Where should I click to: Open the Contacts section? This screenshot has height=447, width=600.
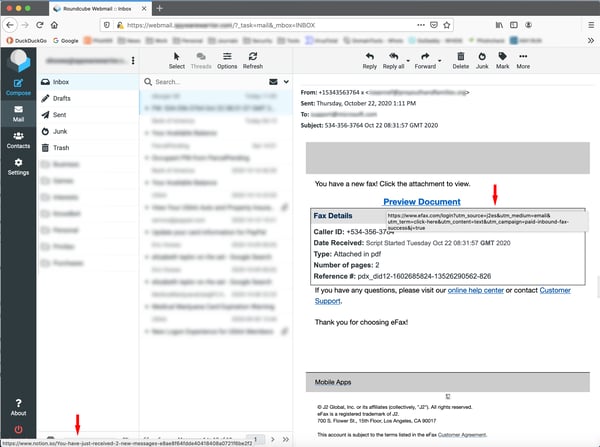click(18, 138)
